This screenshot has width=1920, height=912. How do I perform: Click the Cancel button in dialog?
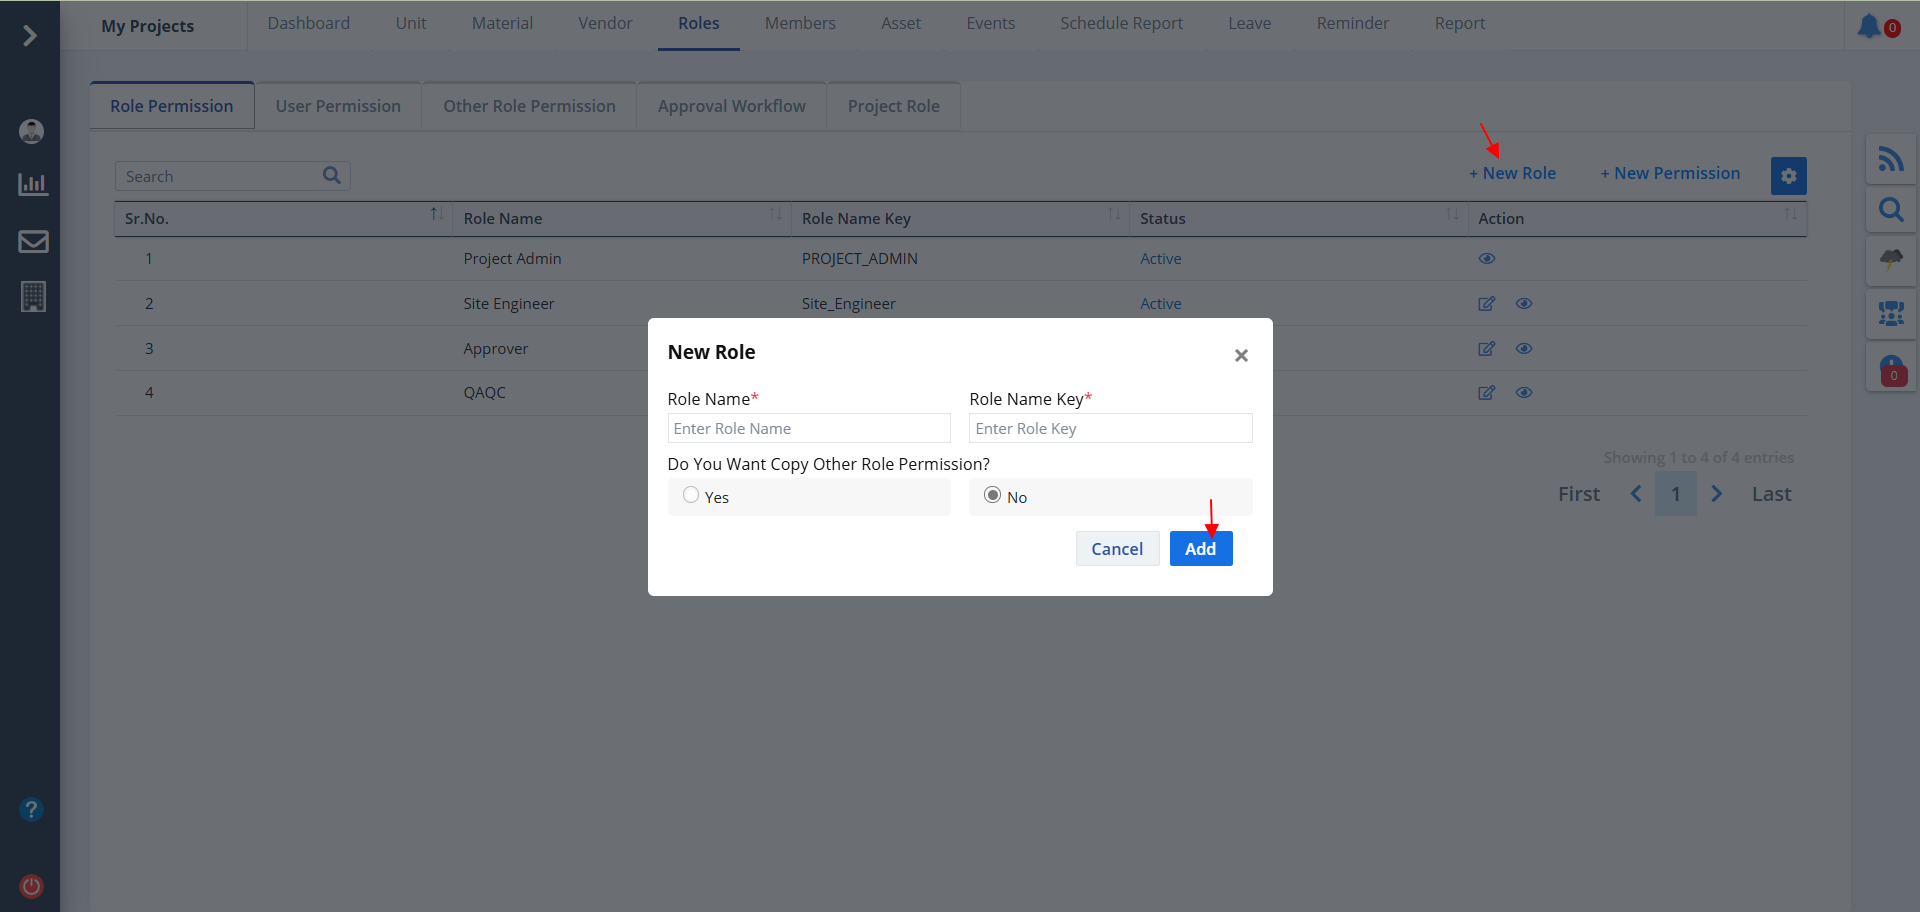pyautogui.click(x=1116, y=549)
